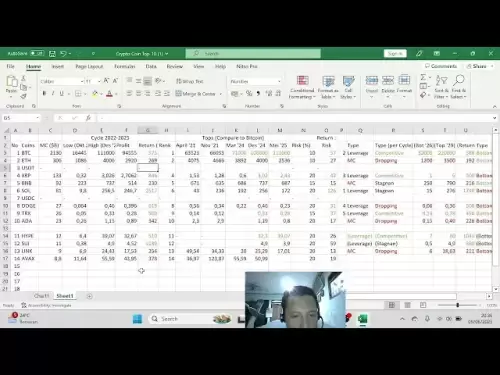The image size is (500, 375).
Task: Click the Insert Function fx icon
Action: pos(88,118)
